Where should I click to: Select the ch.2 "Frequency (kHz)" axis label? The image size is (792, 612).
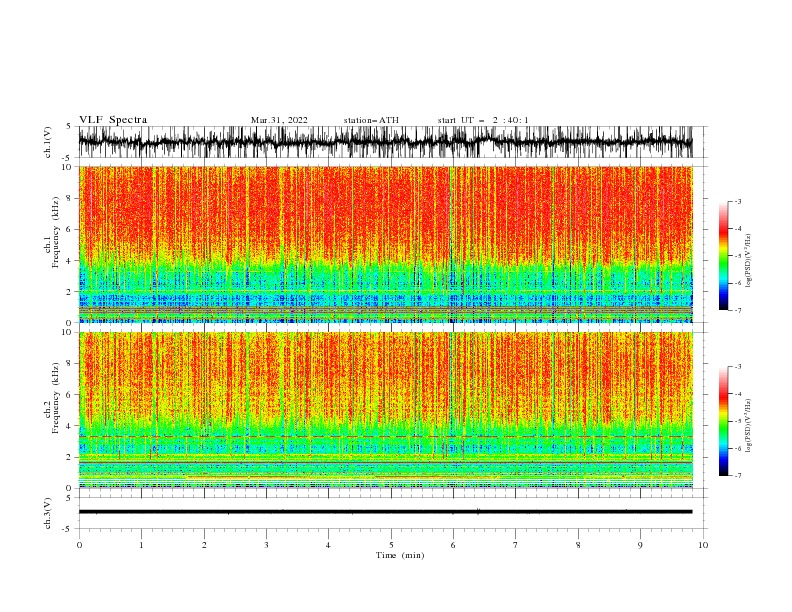pos(56,397)
